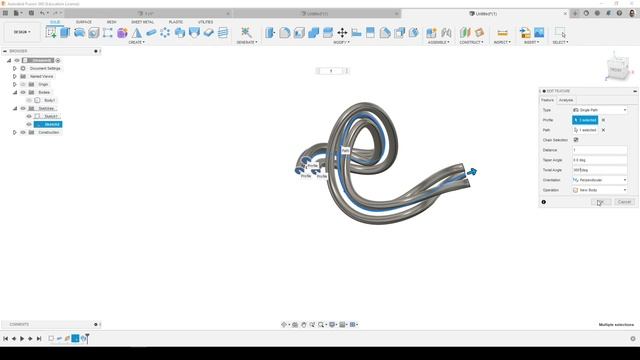
Task: Select the Revolve tool icon
Action: 79,33
